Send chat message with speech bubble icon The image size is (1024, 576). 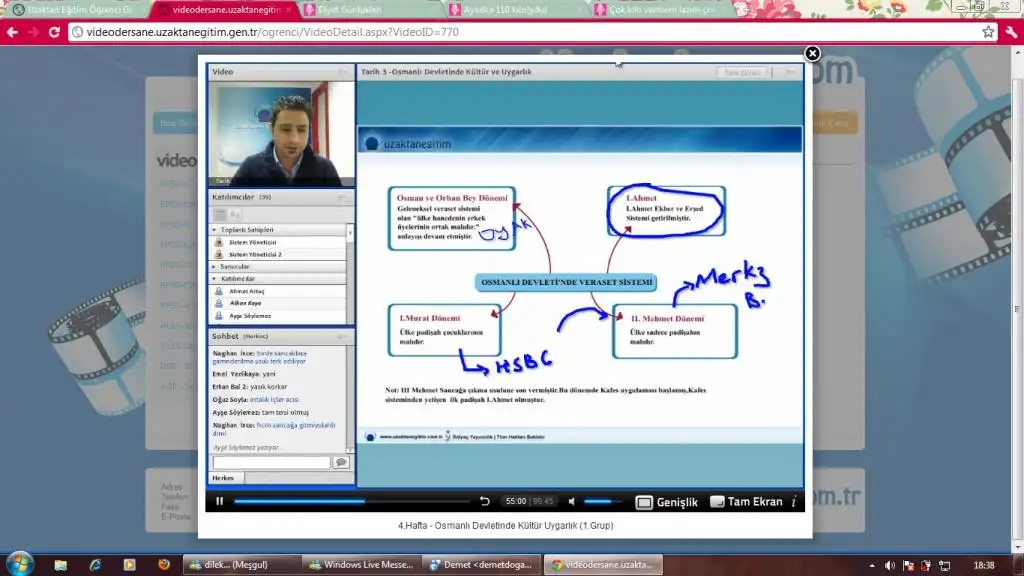tap(341, 463)
